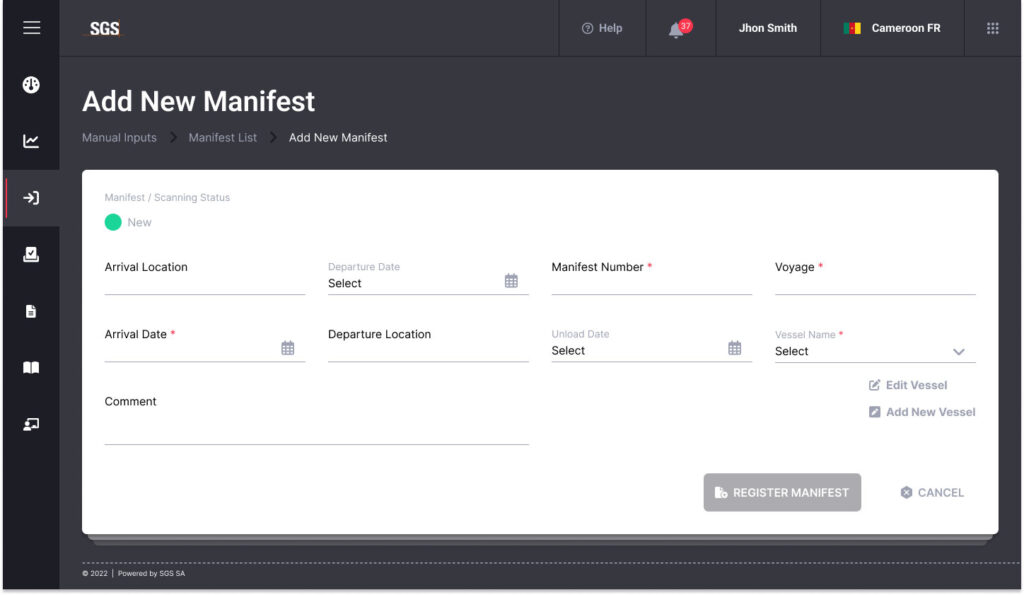
Task: Open the Jhon Smith user menu
Action: [767, 28]
